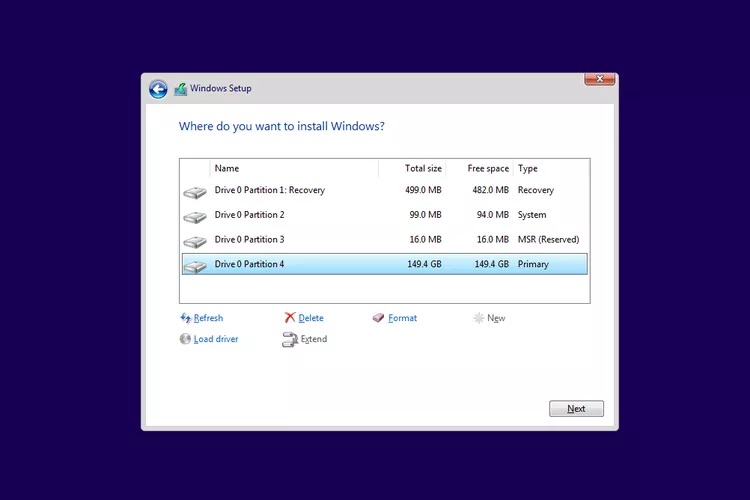This screenshot has width=750, height=500.
Task: Click the Type column header
Action: pos(528,169)
